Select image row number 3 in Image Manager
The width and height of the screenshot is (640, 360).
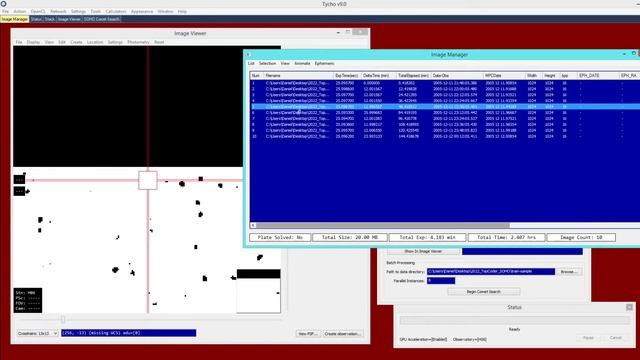[445, 95]
